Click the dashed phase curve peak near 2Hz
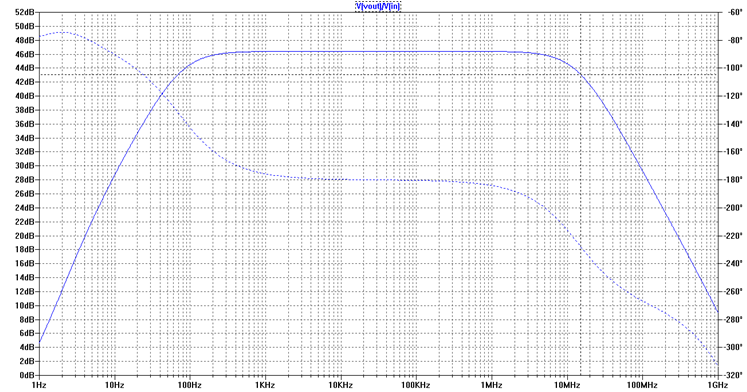Screen dimensions: 747x392 pos(63,32)
